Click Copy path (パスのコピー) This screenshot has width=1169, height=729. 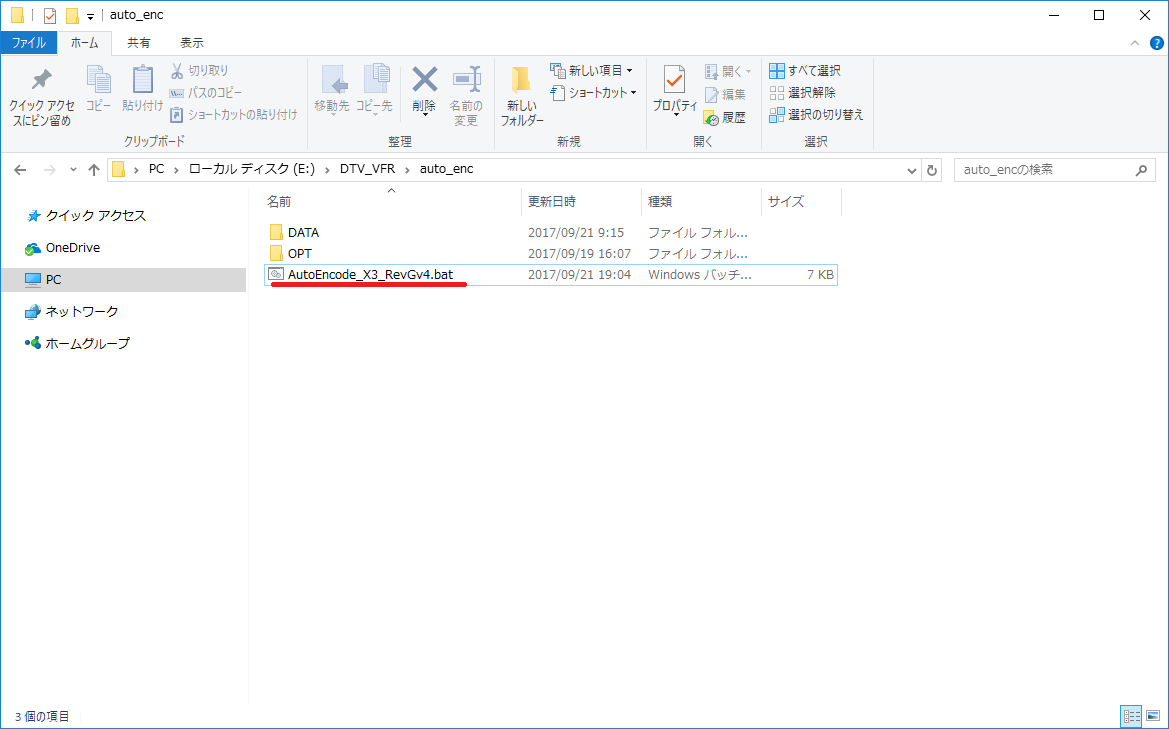(x=206, y=92)
